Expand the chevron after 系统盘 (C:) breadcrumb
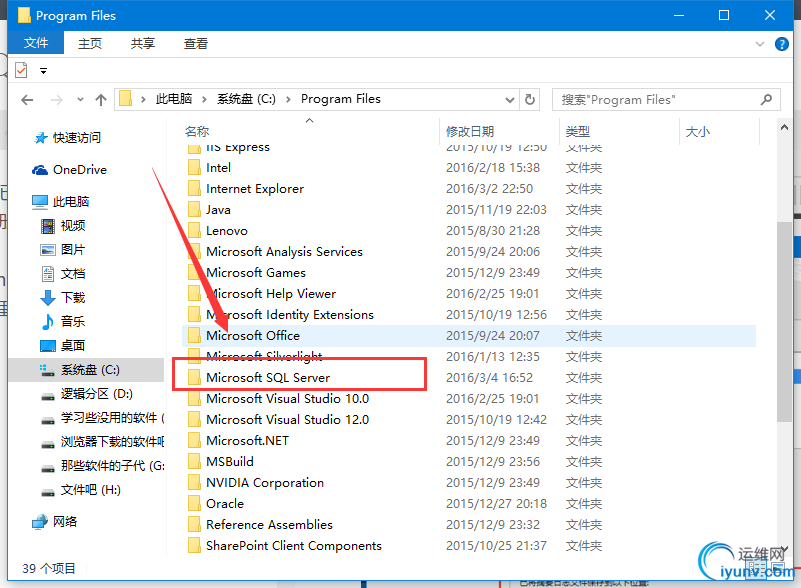801x588 pixels. (x=288, y=100)
